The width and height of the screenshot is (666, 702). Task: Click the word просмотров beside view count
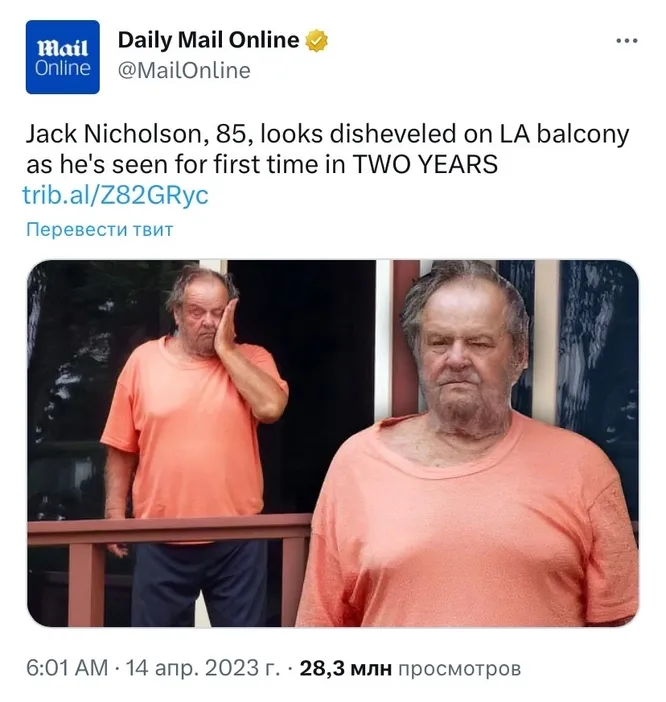click(x=460, y=669)
